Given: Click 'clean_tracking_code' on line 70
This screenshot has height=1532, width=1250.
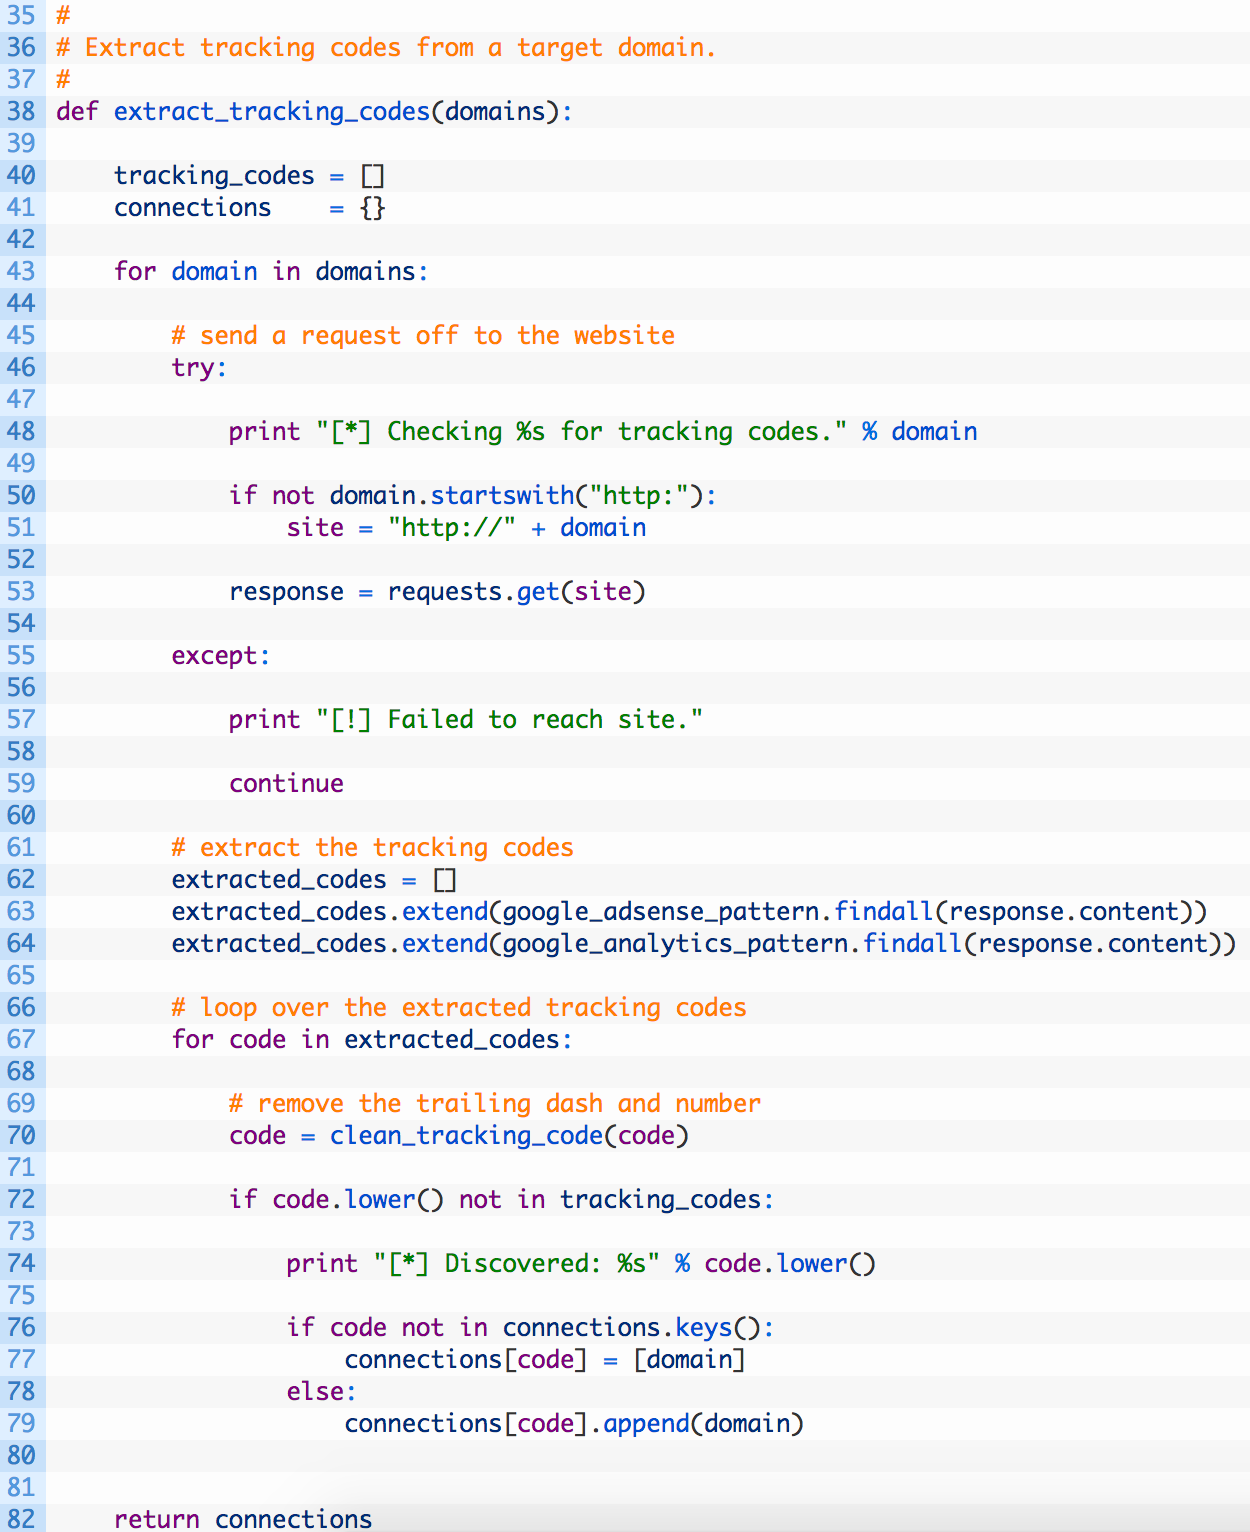Looking at the screenshot, I should tap(467, 1136).
